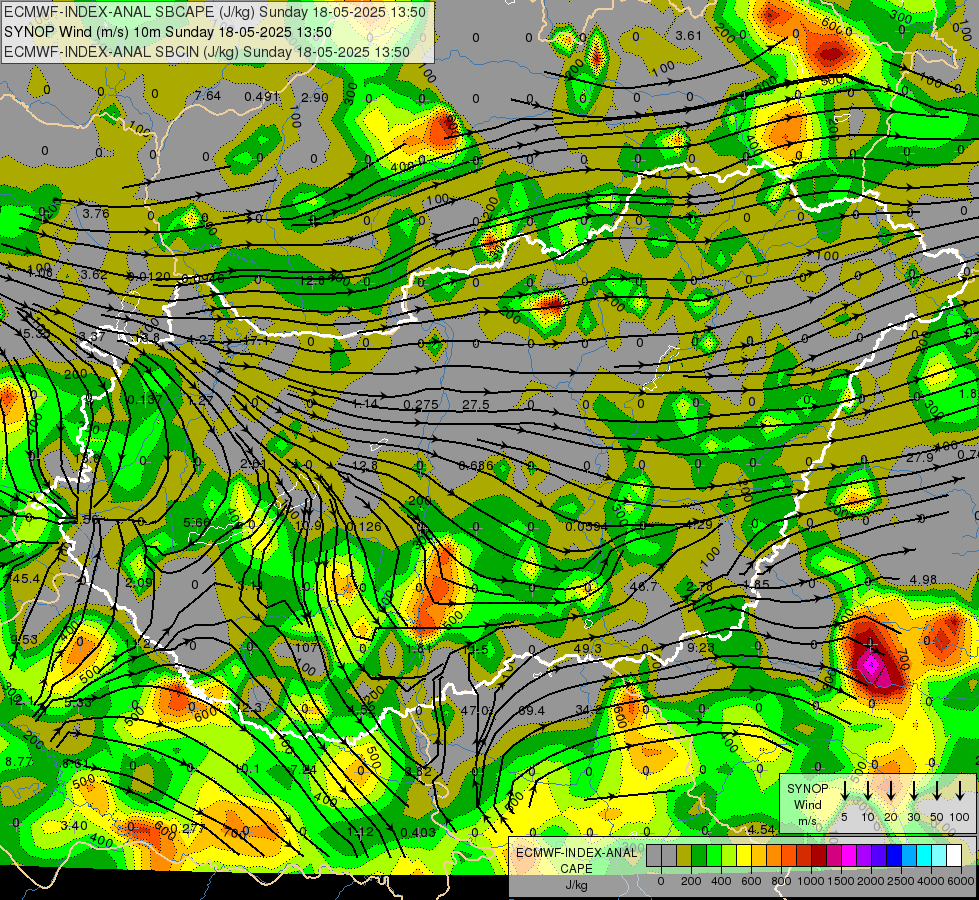Click the 10 m/s wind arrow in legend
979x900 pixels.
point(867,791)
